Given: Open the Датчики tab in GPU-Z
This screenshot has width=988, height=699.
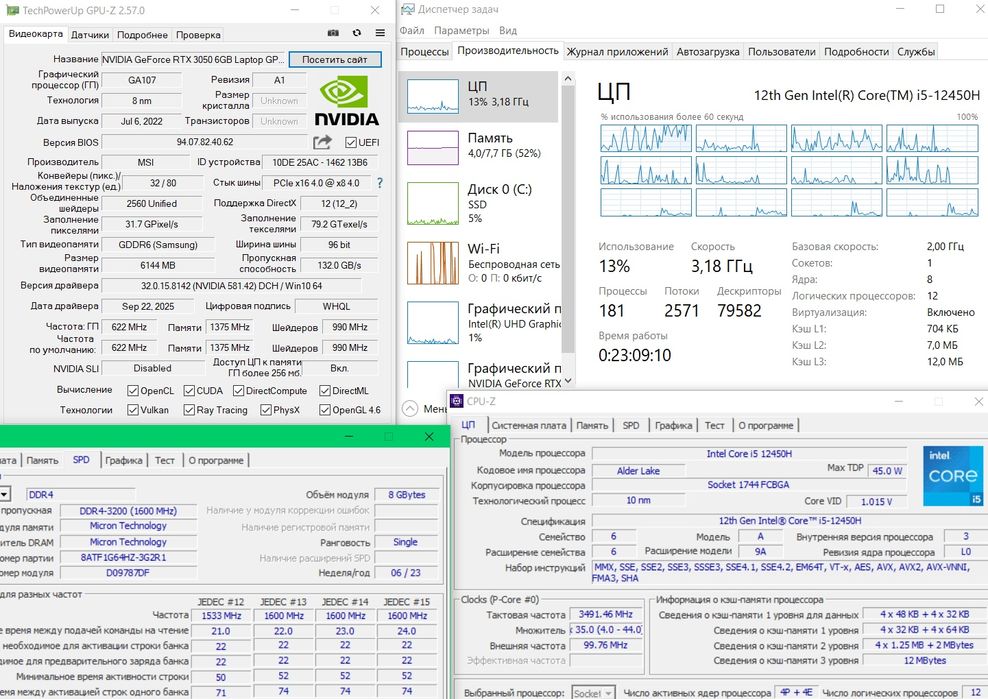Looking at the screenshot, I should [90, 35].
